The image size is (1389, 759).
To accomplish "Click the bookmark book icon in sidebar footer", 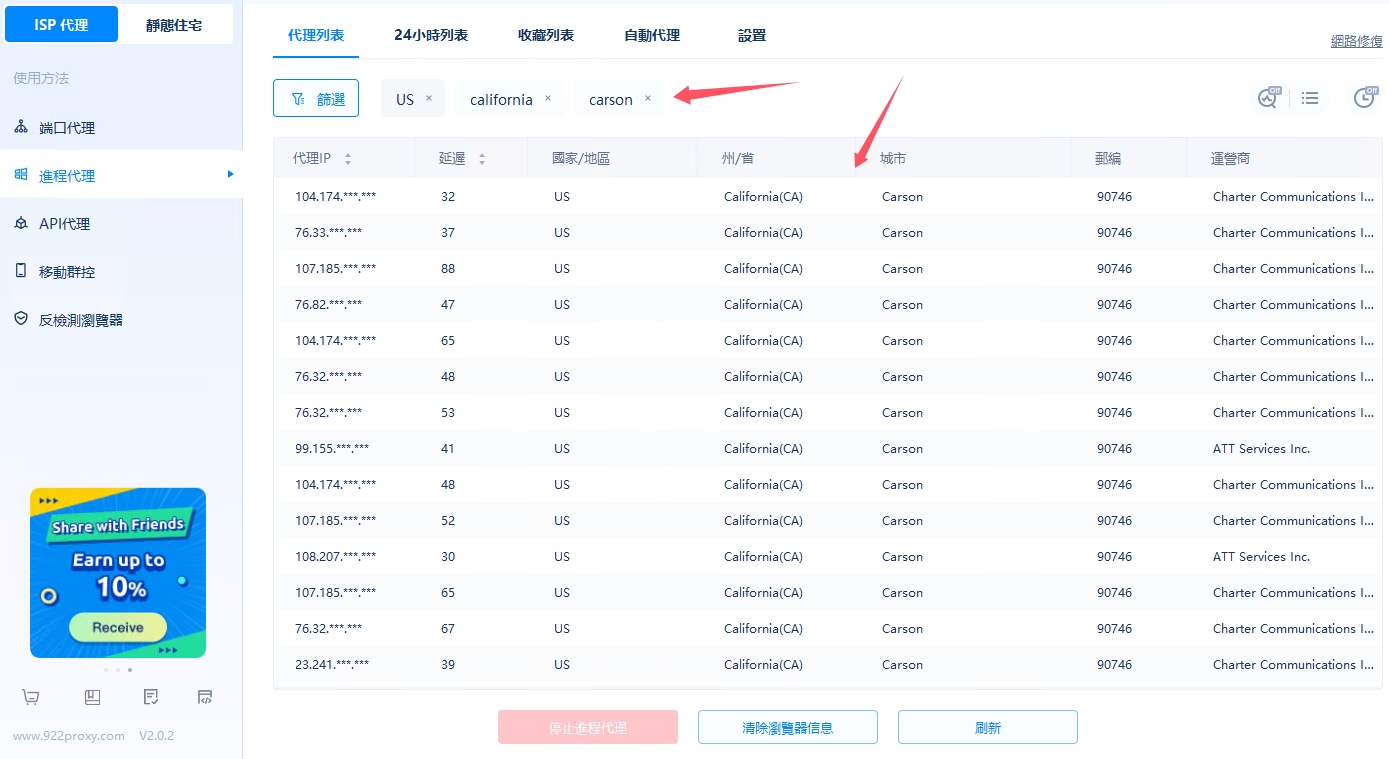I will [x=92, y=697].
